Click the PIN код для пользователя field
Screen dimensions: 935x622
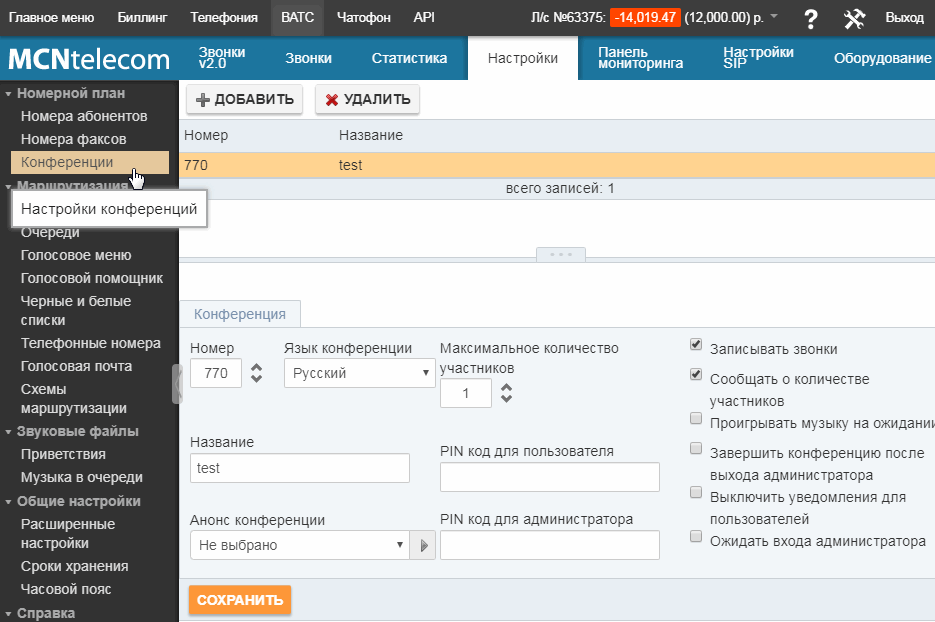click(549, 477)
